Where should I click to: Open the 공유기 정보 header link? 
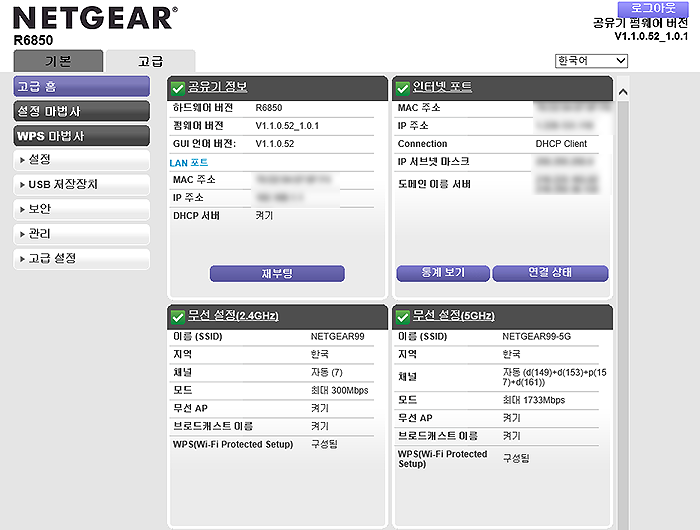pos(217,87)
